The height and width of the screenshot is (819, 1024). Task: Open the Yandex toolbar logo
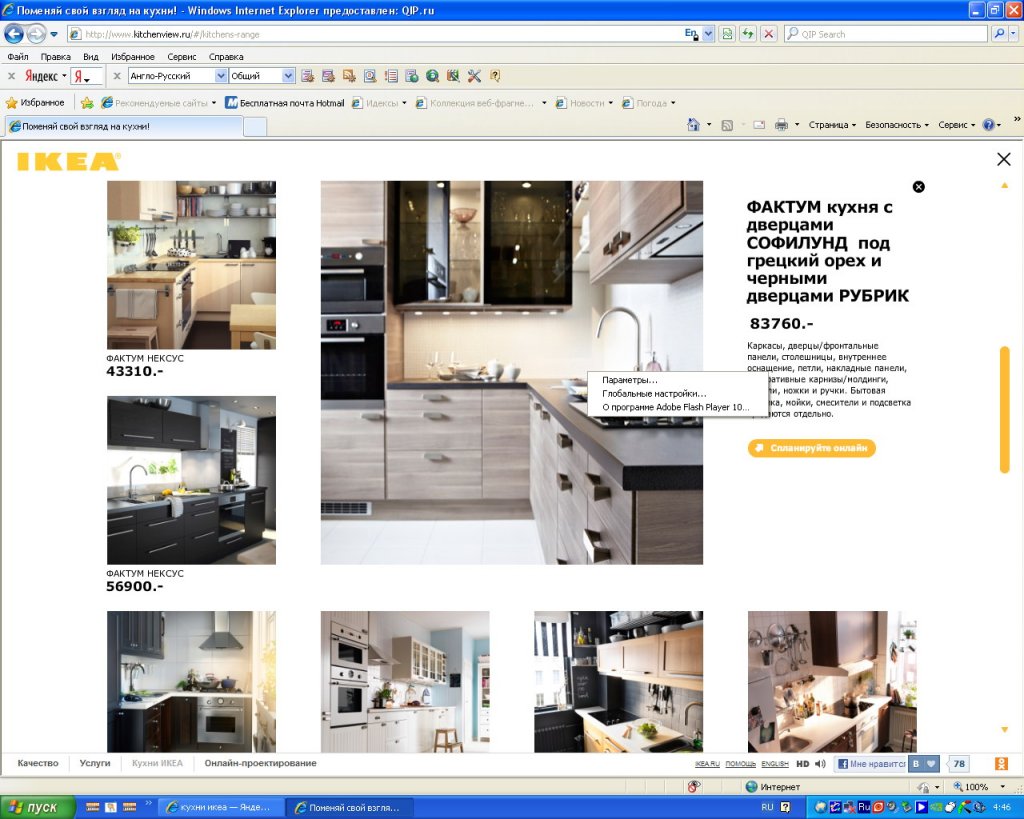click(41, 76)
